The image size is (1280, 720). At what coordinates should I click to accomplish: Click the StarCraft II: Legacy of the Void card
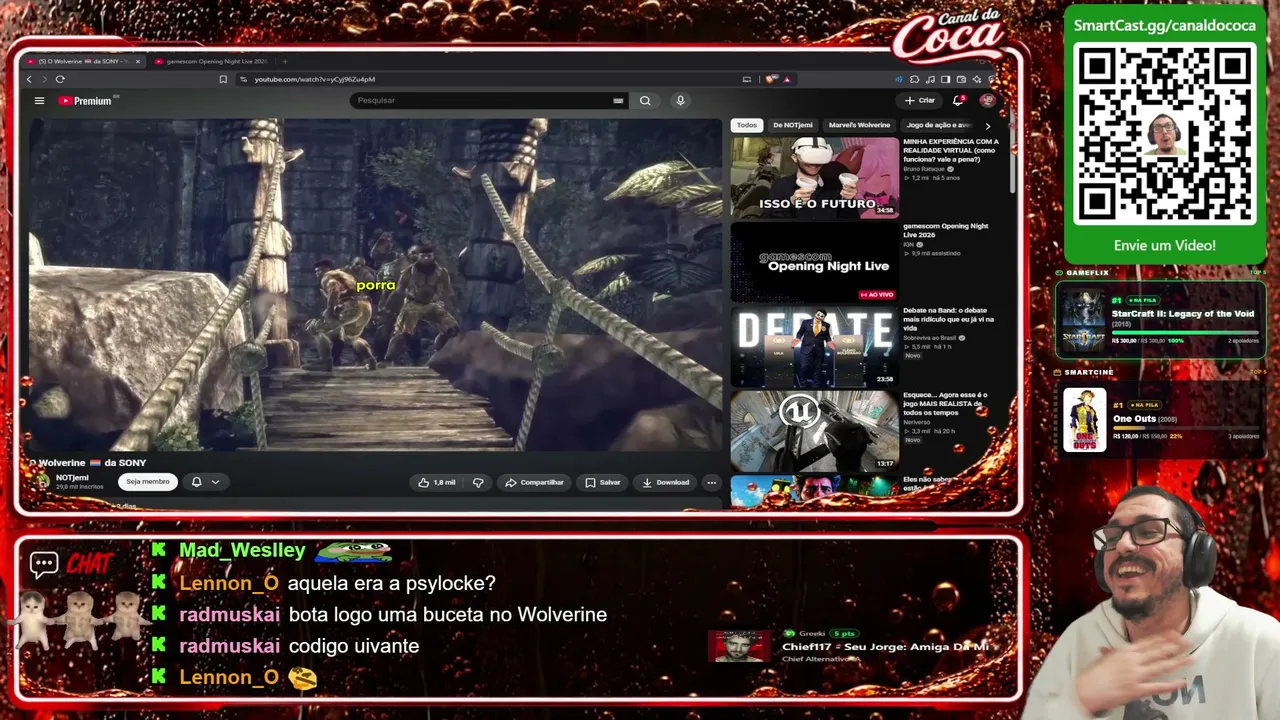pyautogui.click(x=1161, y=320)
